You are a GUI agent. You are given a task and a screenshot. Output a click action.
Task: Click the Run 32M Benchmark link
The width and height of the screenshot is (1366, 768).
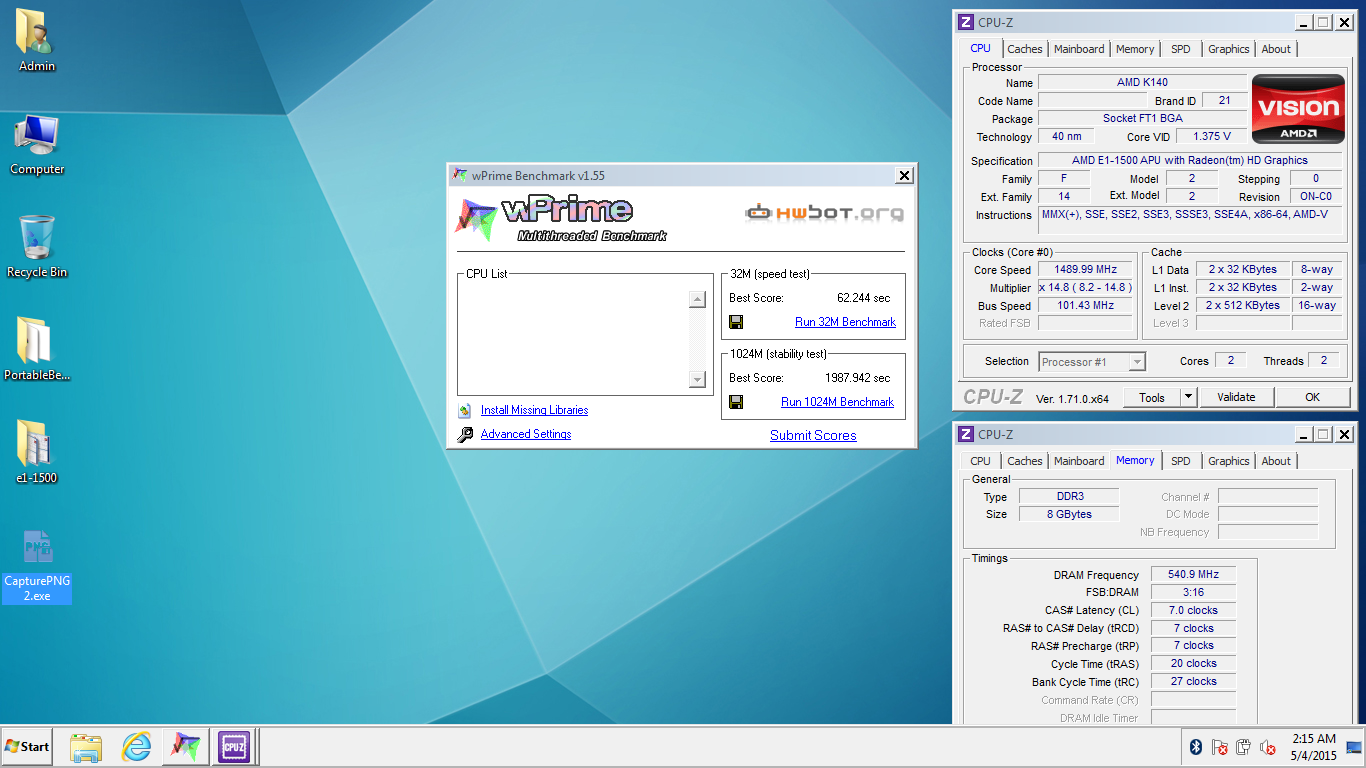tap(845, 322)
